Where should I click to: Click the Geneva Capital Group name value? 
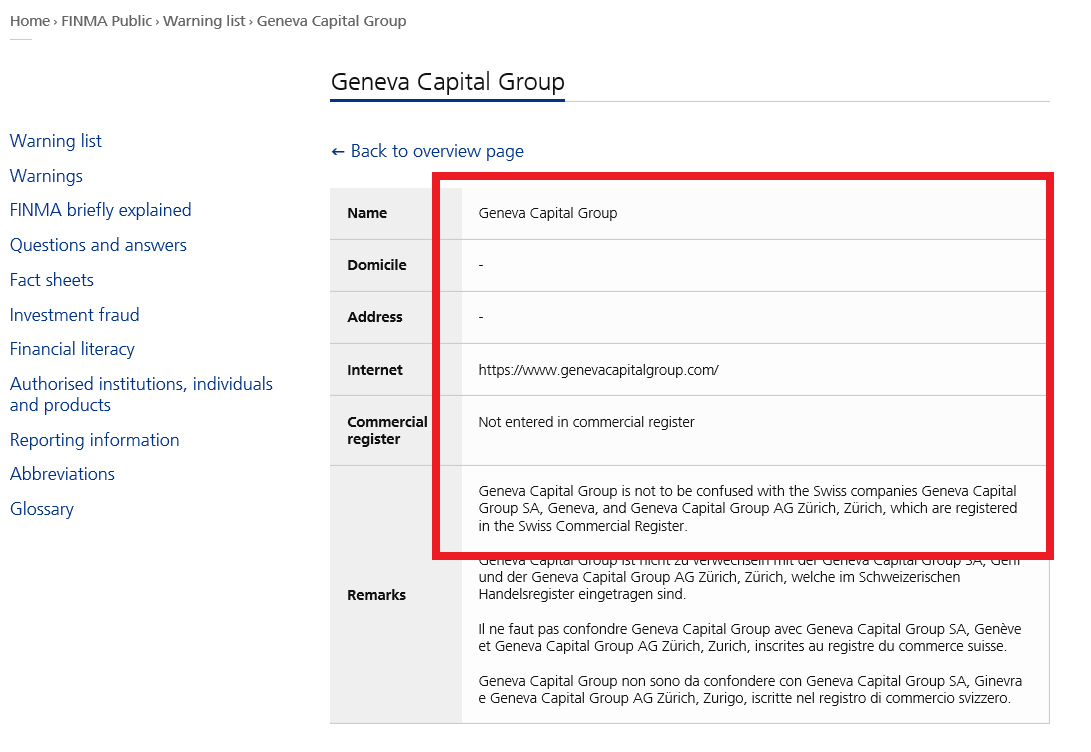(x=548, y=213)
